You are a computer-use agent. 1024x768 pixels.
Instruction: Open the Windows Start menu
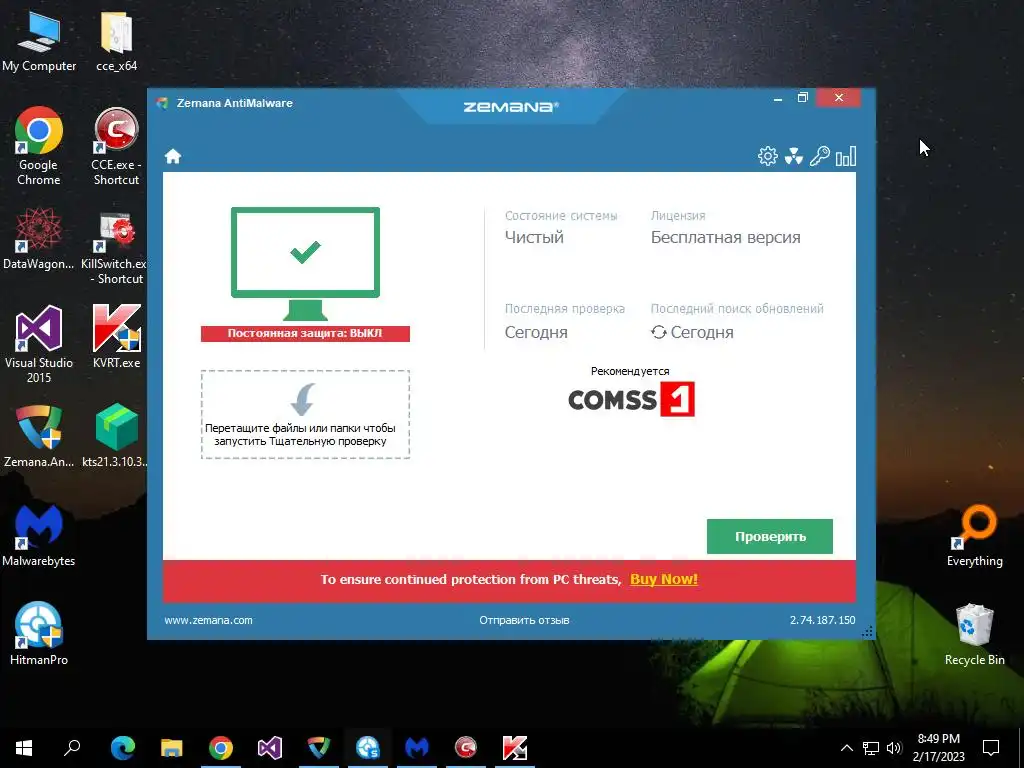[x=24, y=748]
